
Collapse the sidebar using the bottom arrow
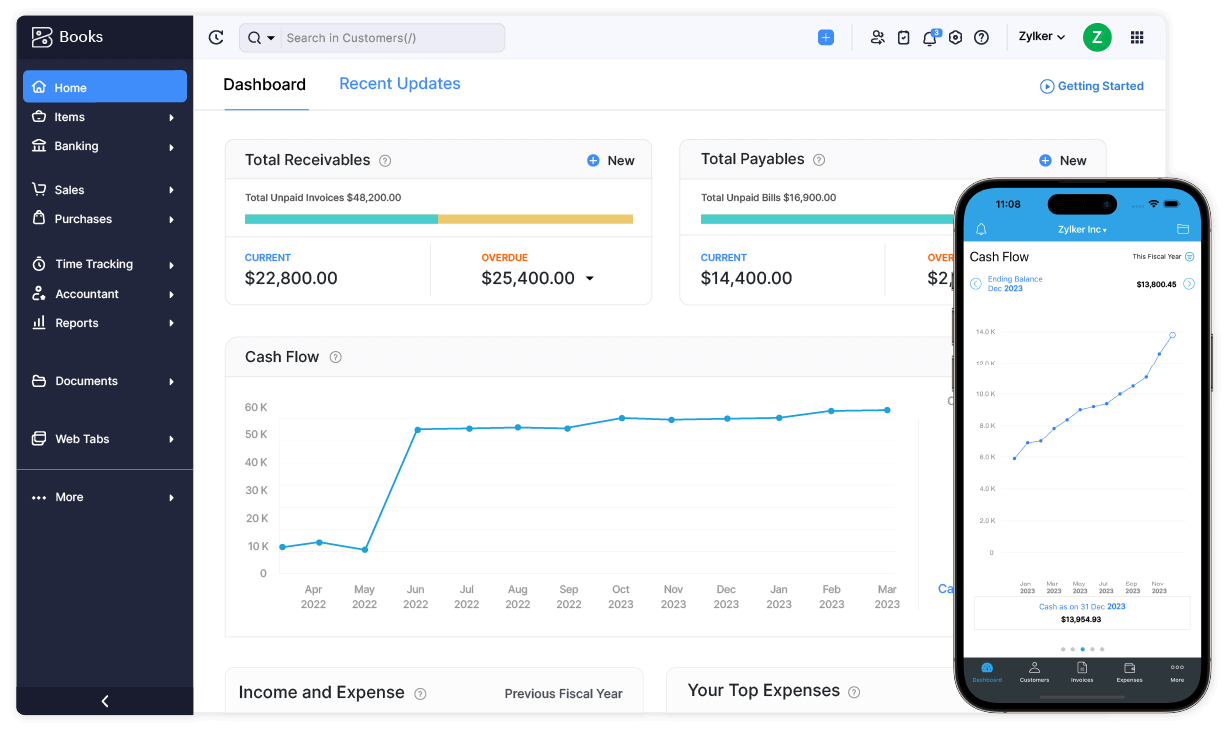104,701
